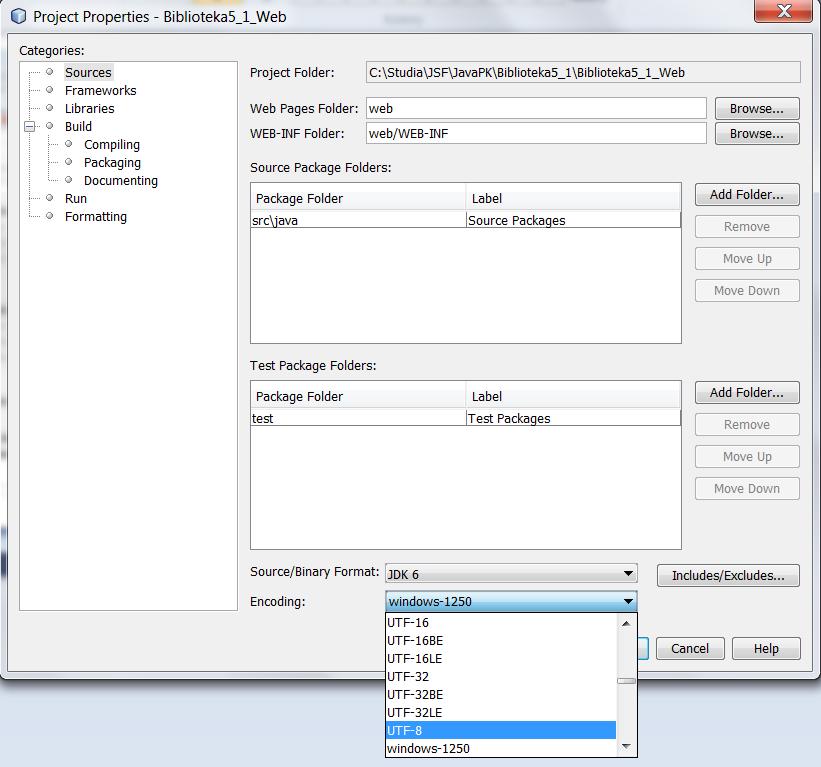Choose UTF-32LE encoding from list
The height and width of the screenshot is (767, 821).
click(501, 713)
